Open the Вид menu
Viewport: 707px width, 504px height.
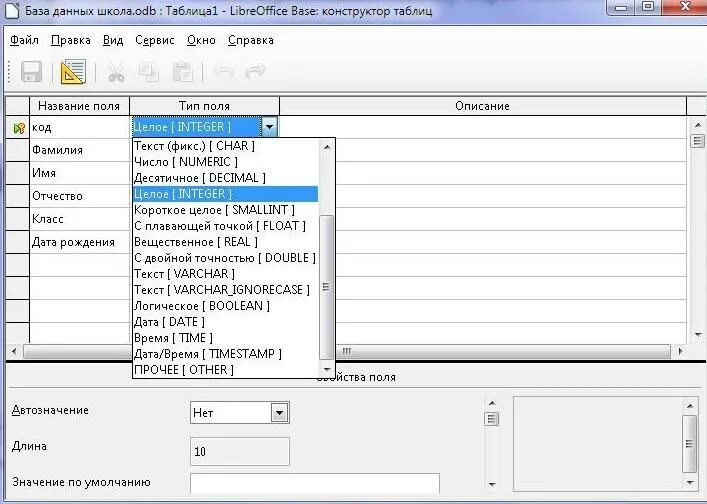pos(113,40)
